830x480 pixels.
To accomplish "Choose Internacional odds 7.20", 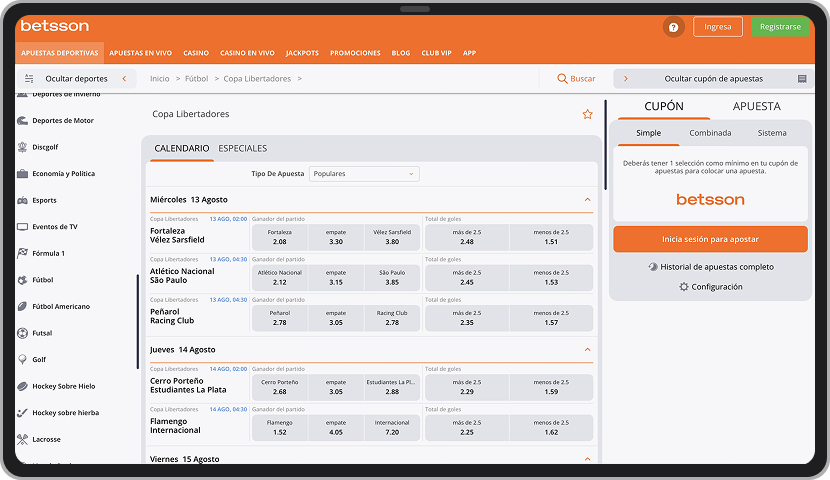I will pos(392,428).
